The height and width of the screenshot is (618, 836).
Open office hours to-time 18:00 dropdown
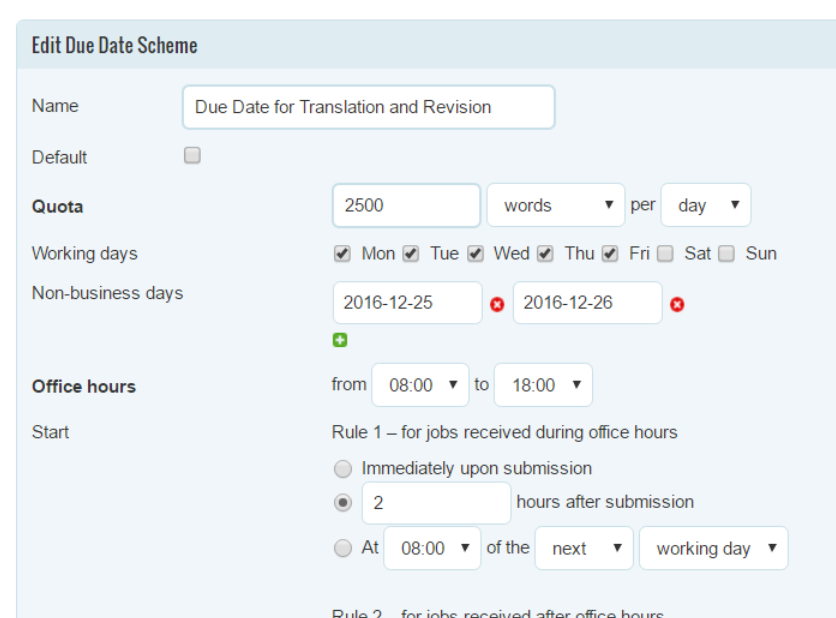[543, 385]
